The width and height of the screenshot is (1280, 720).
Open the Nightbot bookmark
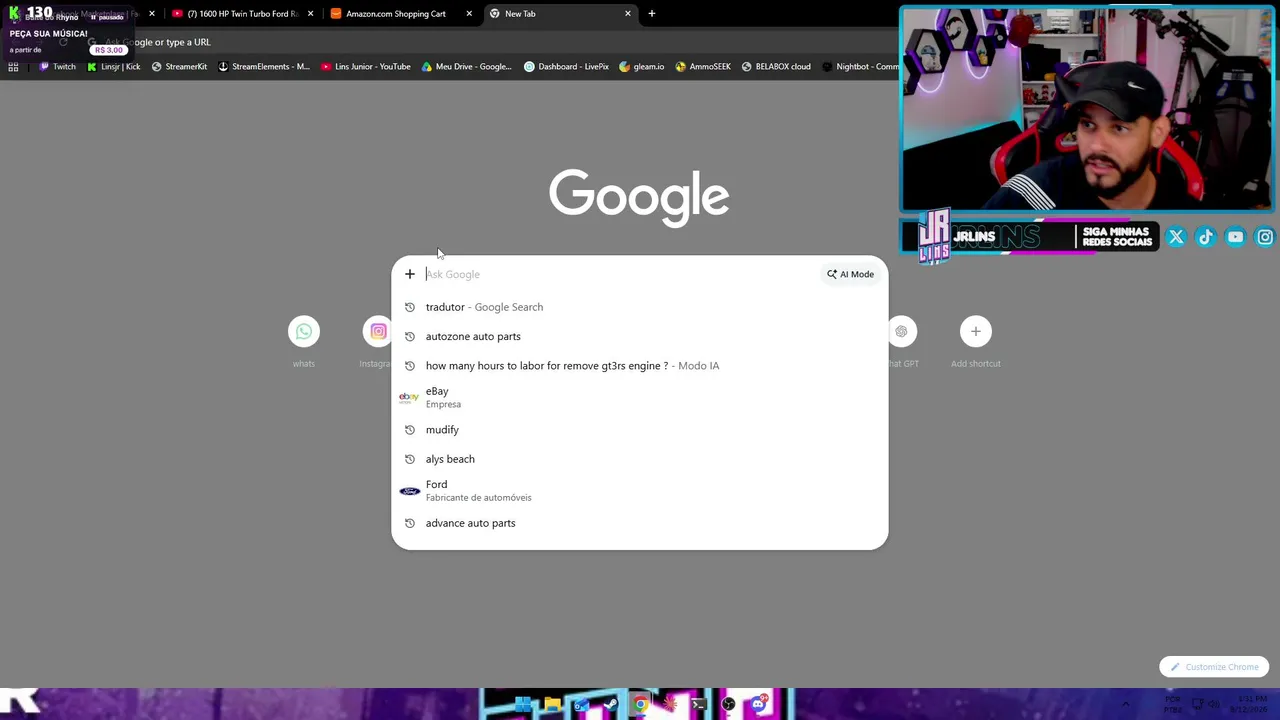(860, 67)
